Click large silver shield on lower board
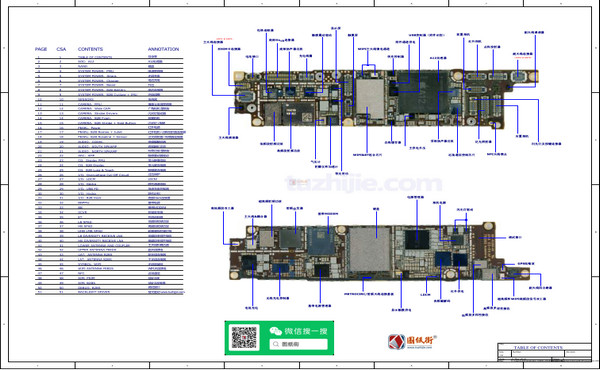Screen dimensions: 600x370 pos(370,249)
